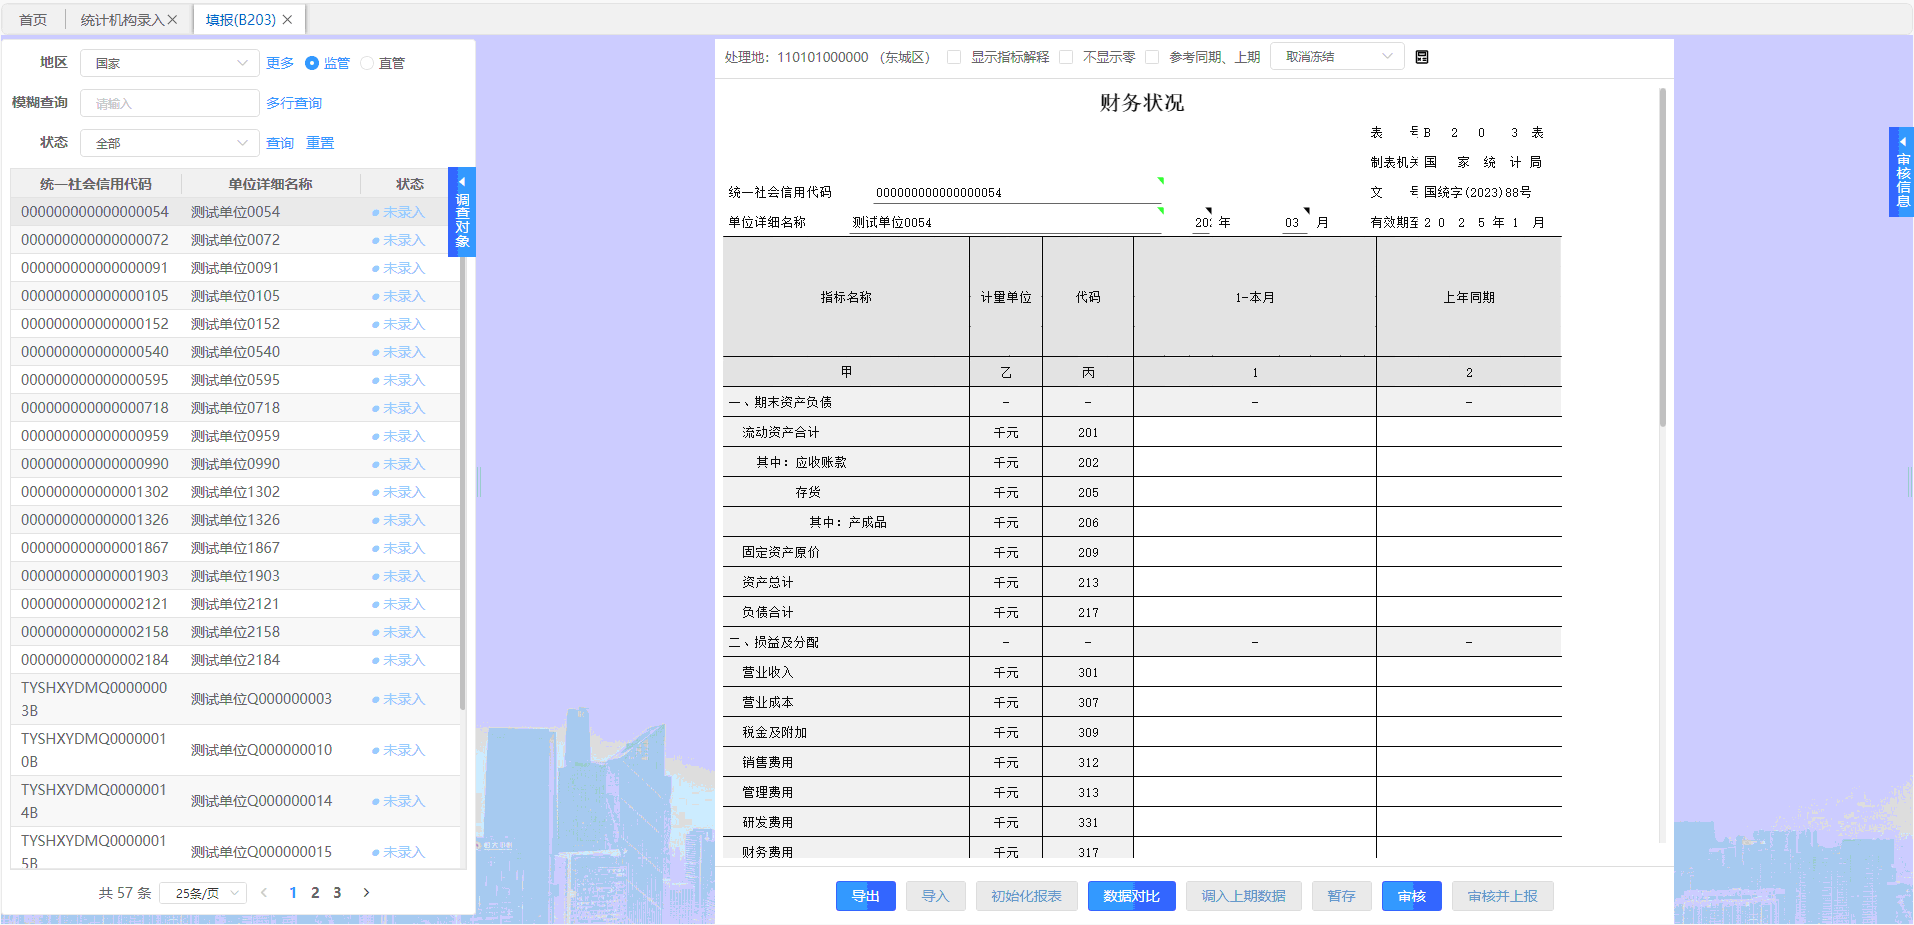This screenshot has width=1914, height=925.
Task: Select row 测试单位0091
Action: tap(235, 268)
